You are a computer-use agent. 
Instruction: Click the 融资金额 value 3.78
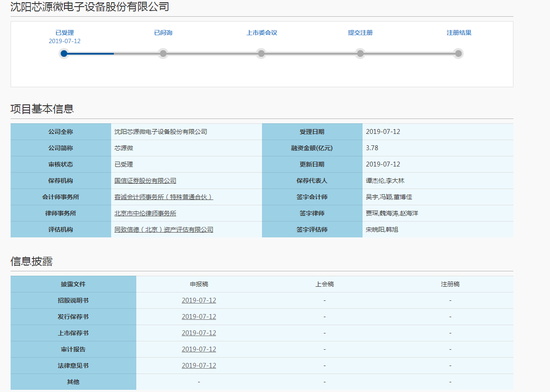372,148
